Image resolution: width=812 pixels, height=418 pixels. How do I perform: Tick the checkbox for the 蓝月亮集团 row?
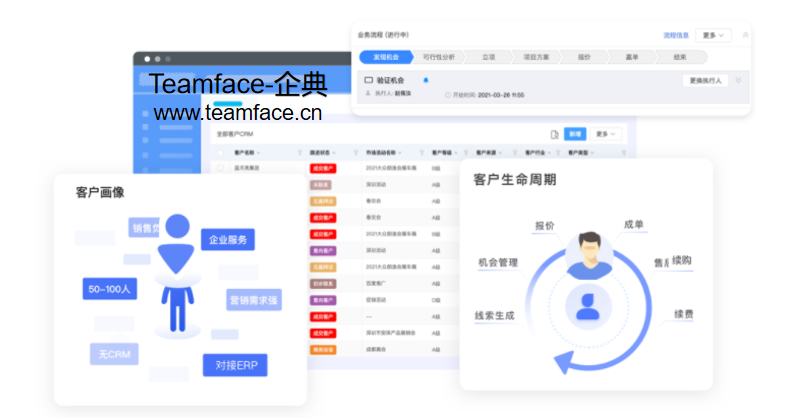click(220, 168)
